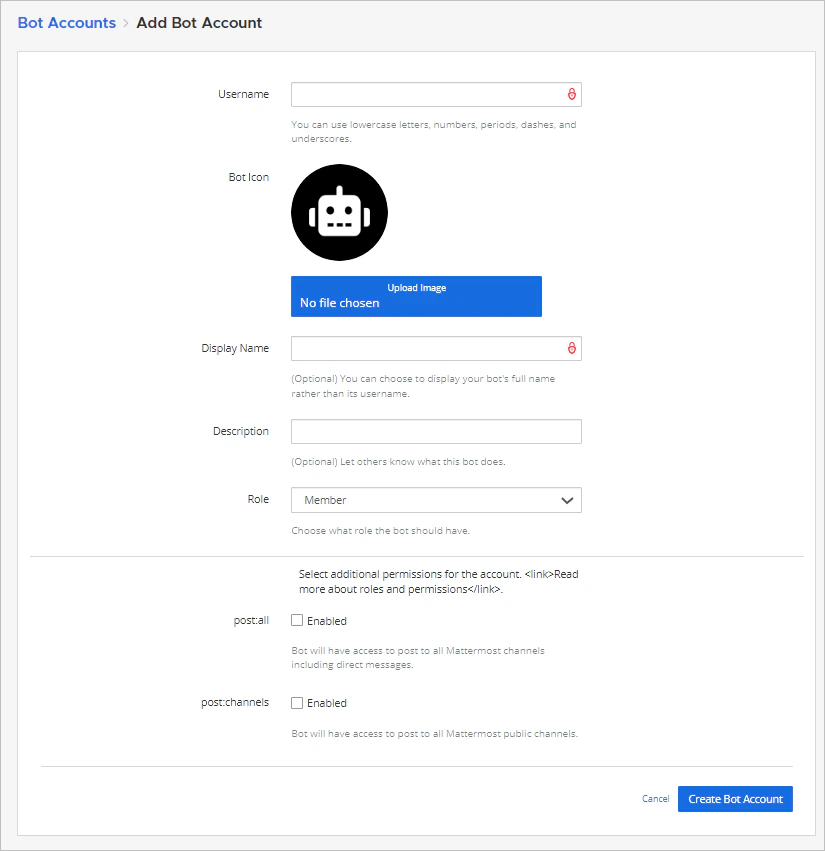Click the breadcrumb chevron separator

[126, 22]
